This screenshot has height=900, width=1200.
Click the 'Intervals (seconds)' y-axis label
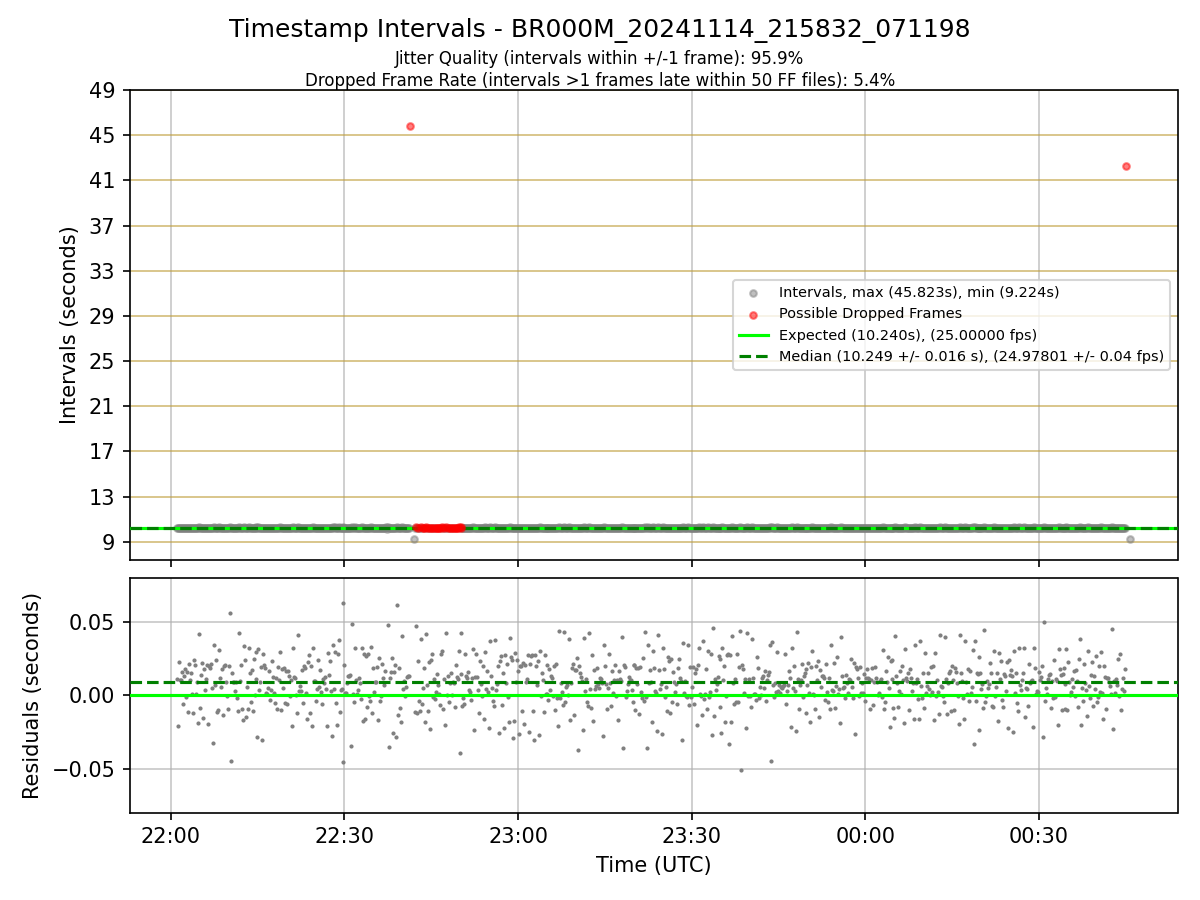click(x=68, y=325)
